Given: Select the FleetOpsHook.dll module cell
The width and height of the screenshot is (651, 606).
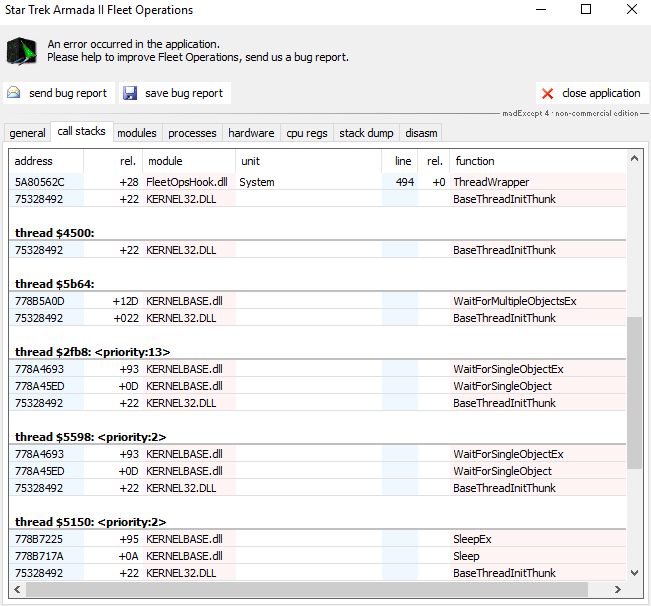Looking at the screenshot, I should click(189, 182).
